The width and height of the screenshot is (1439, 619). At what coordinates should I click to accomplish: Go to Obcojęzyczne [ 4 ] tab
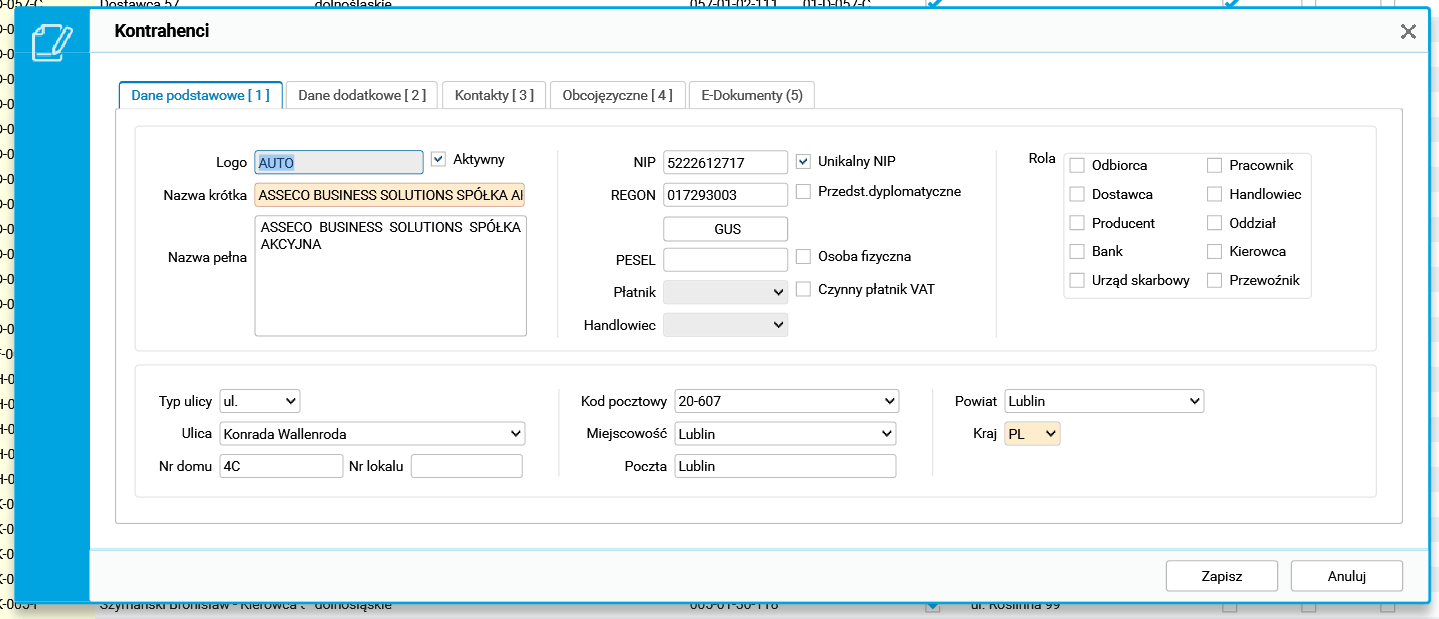618,95
